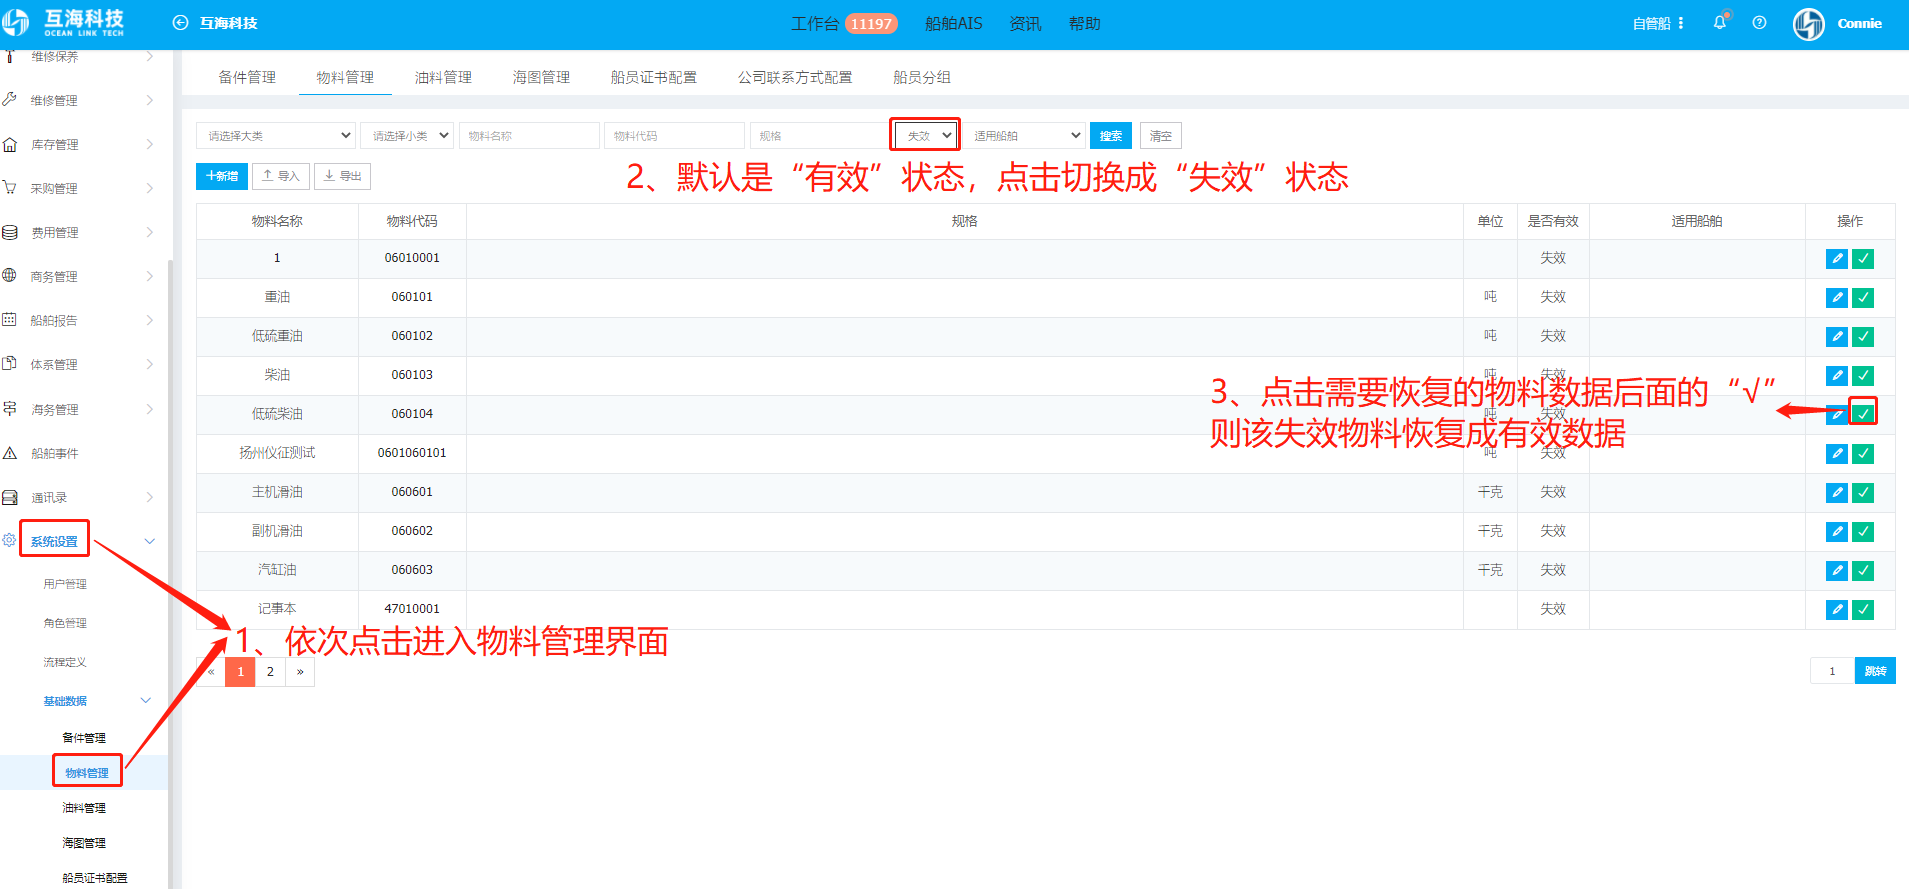Edit the 副机滑油 row pencil icon
The width and height of the screenshot is (1909, 889).
(x=1837, y=532)
